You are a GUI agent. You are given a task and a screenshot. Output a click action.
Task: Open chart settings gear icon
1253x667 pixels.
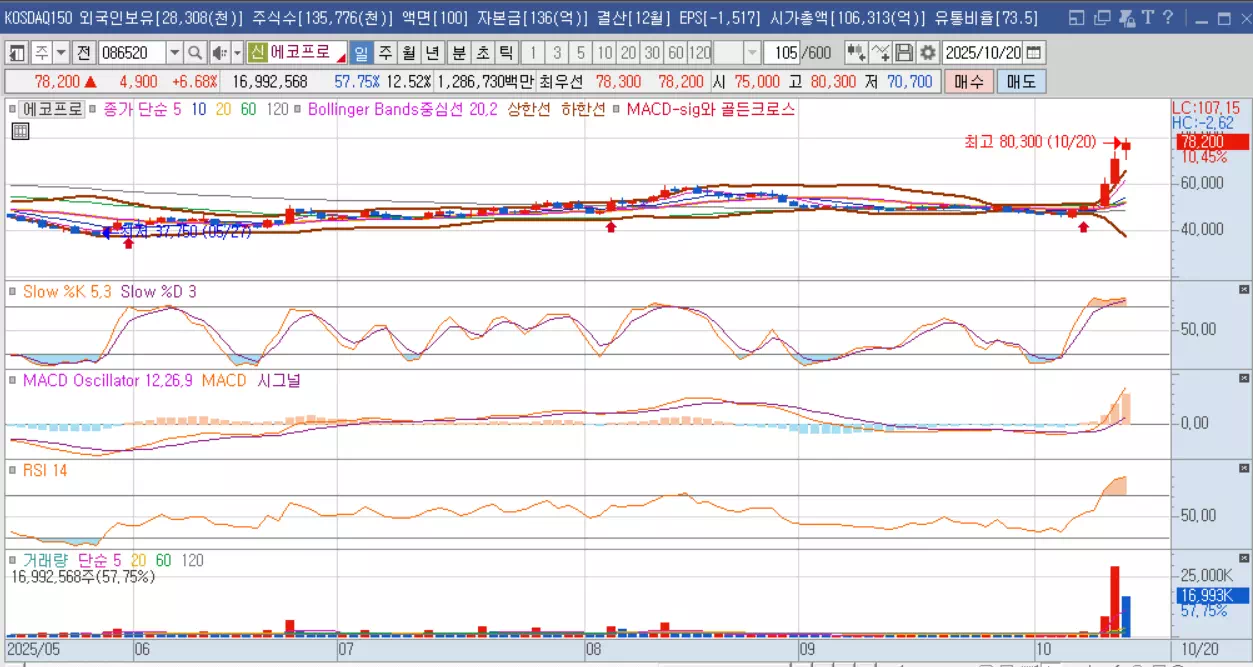(x=928, y=53)
